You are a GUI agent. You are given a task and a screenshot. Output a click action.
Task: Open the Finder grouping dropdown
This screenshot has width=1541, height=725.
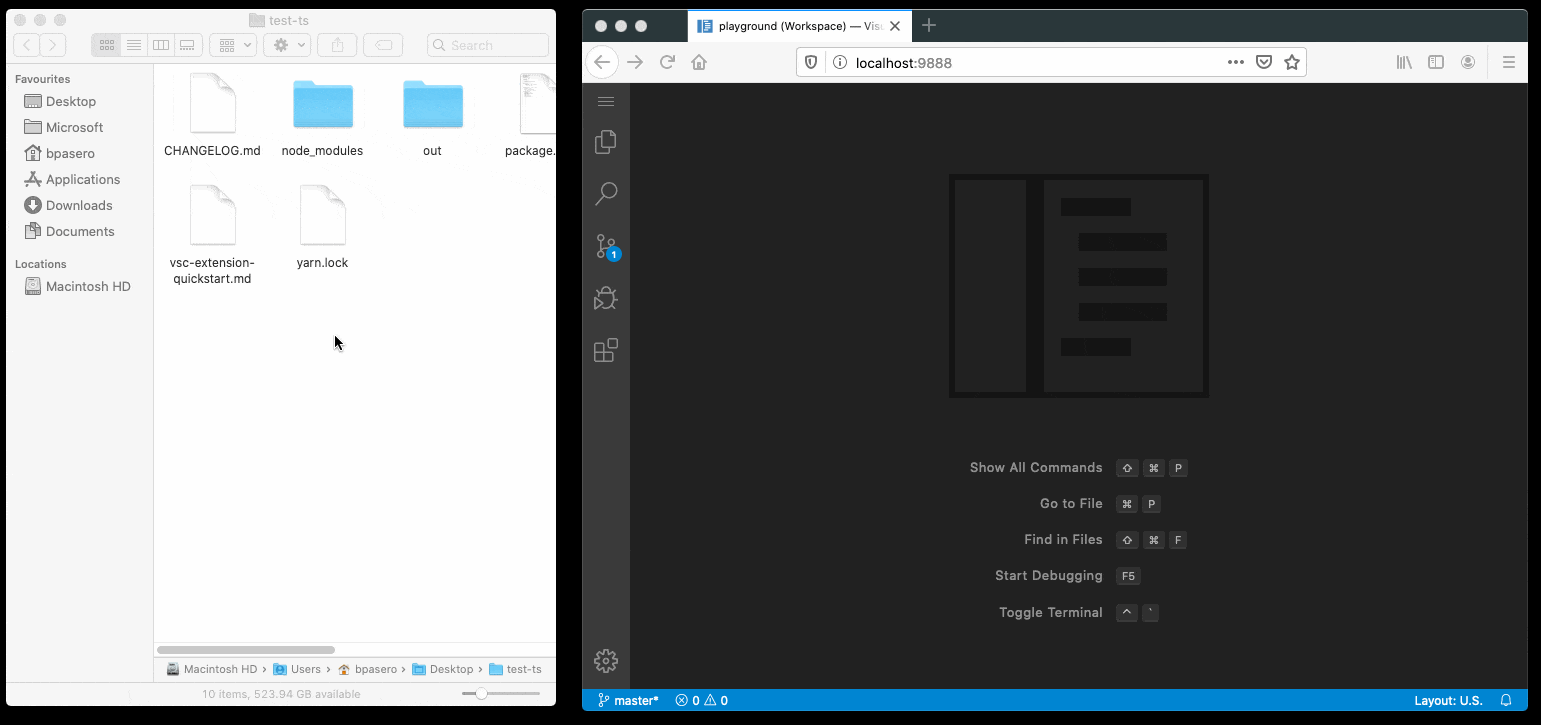click(232, 44)
